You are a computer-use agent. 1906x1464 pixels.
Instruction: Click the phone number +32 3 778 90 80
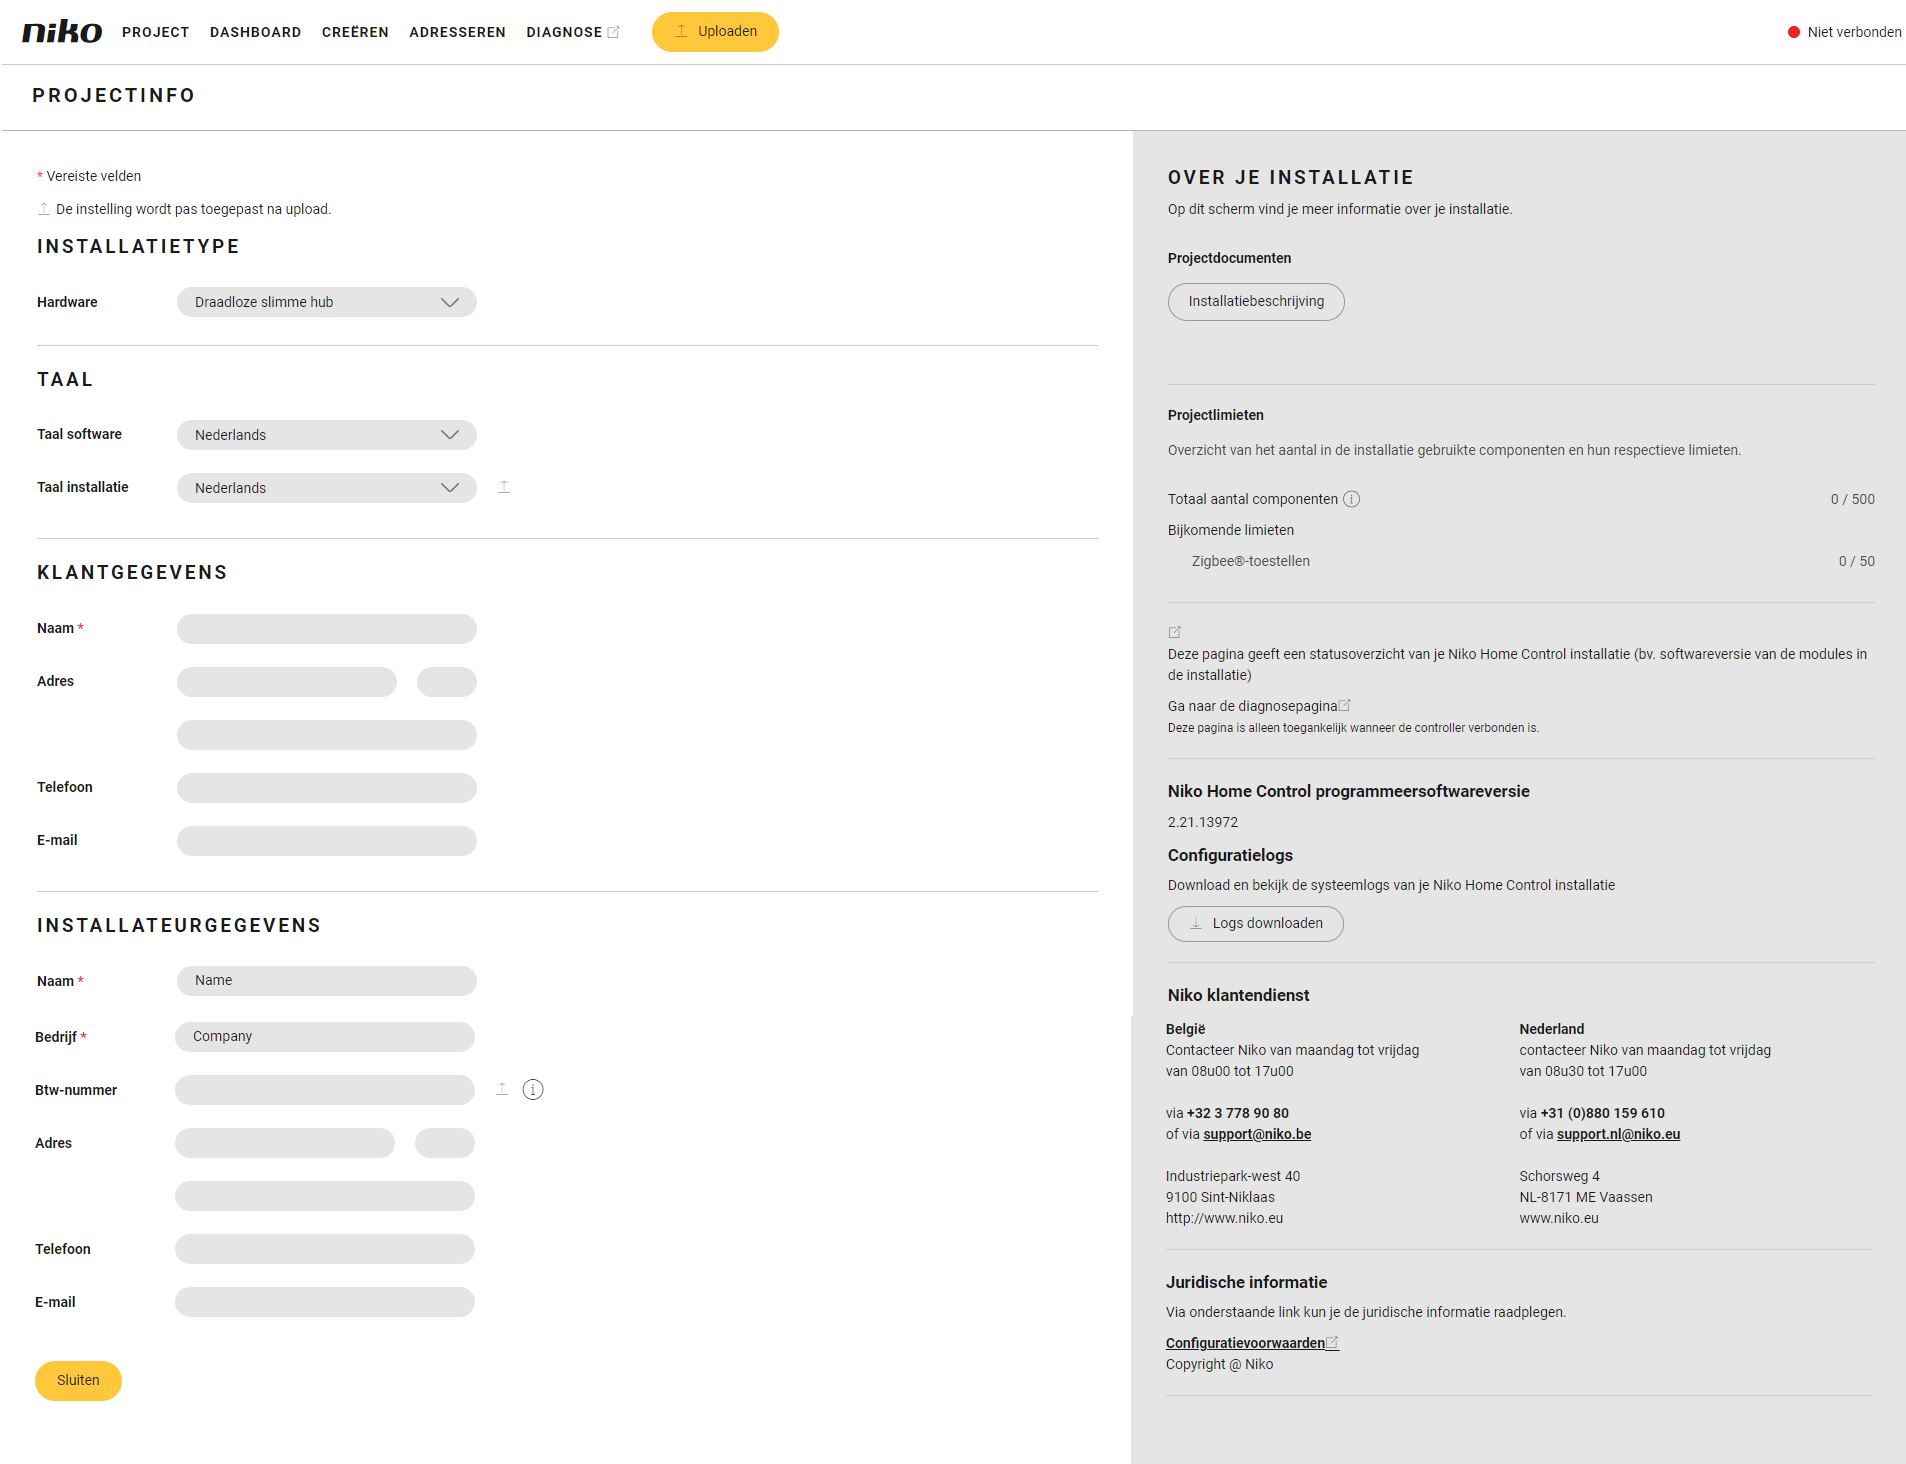click(1237, 1113)
